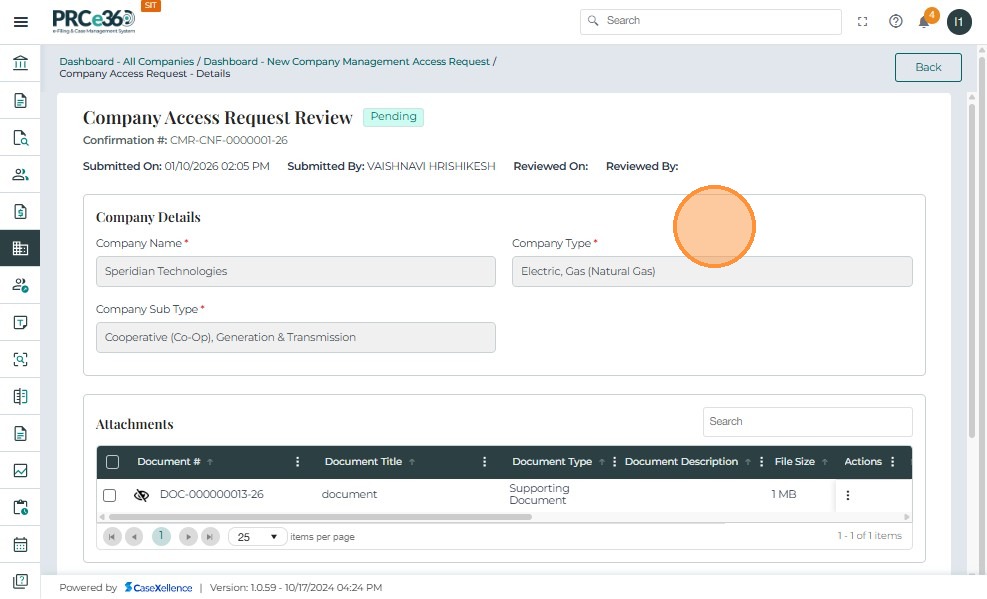Select checkbox for DOC-000000013-26 row
Screen dimensions: 987x599
110,495
